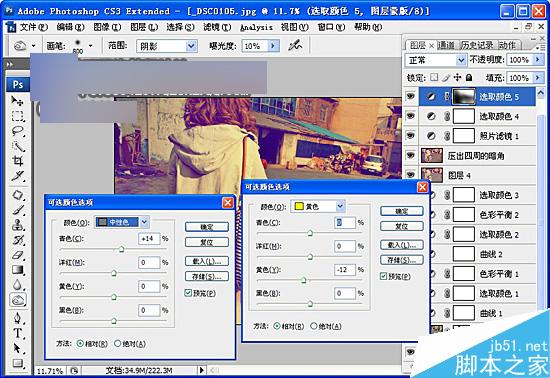Click 确定 in 中性色 dialog

click(207, 227)
